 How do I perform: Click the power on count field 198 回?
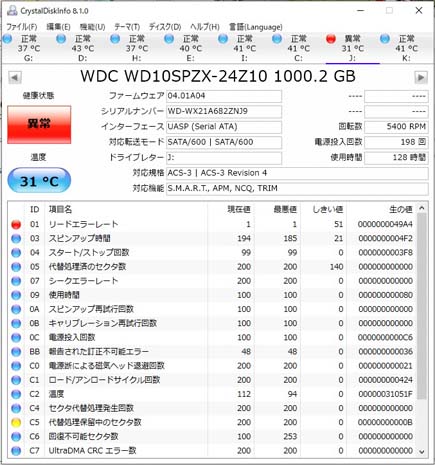pyautogui.click(x=396, y=142)
